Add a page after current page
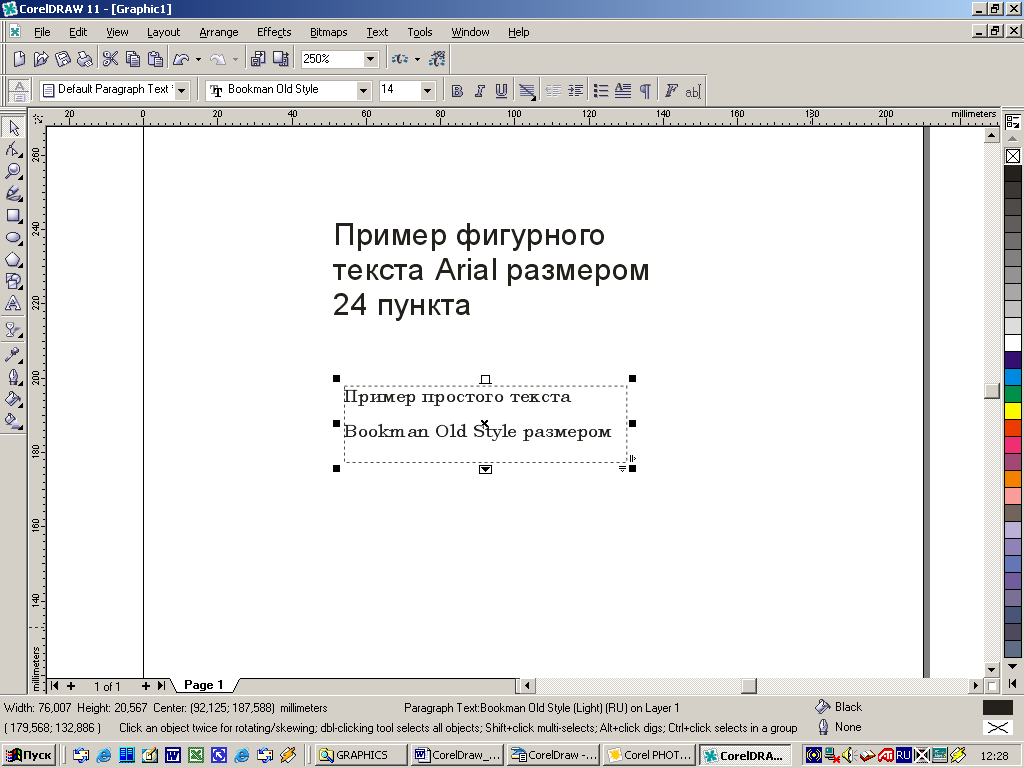The width and height of the screenshot is (1024, 768). click(x=146, y=686)
